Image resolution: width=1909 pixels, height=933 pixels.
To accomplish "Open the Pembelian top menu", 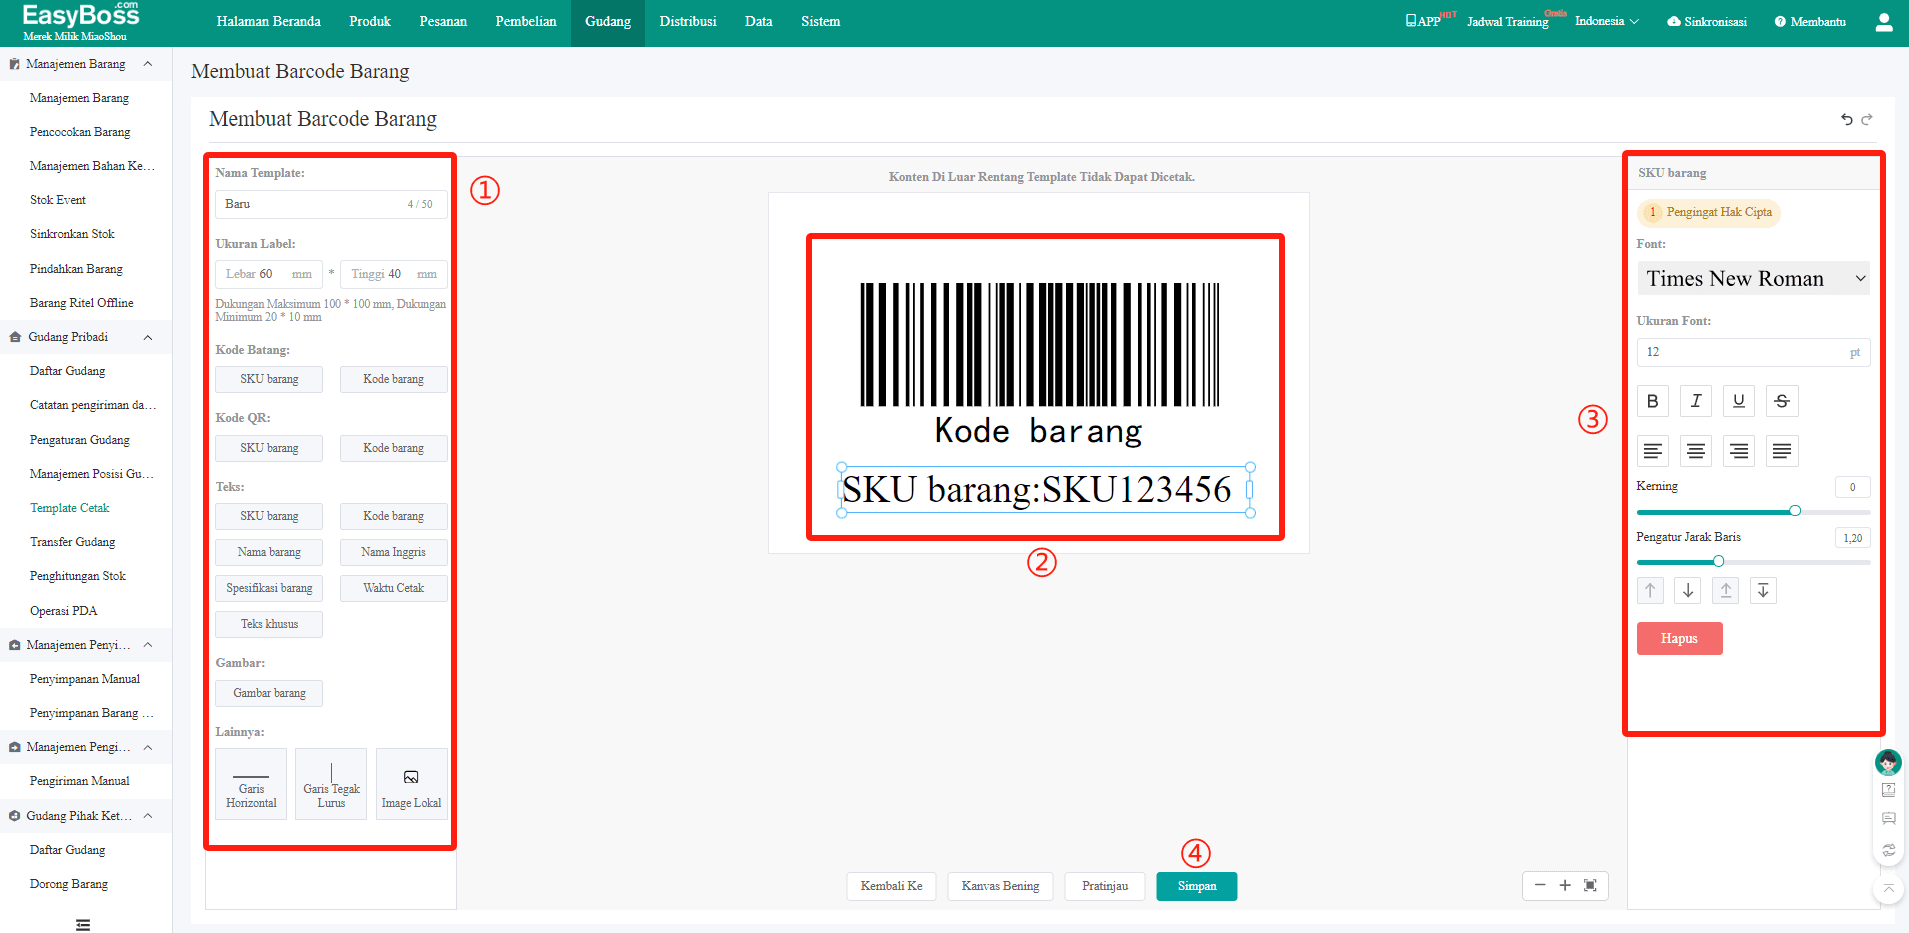I will pos(526,22).
